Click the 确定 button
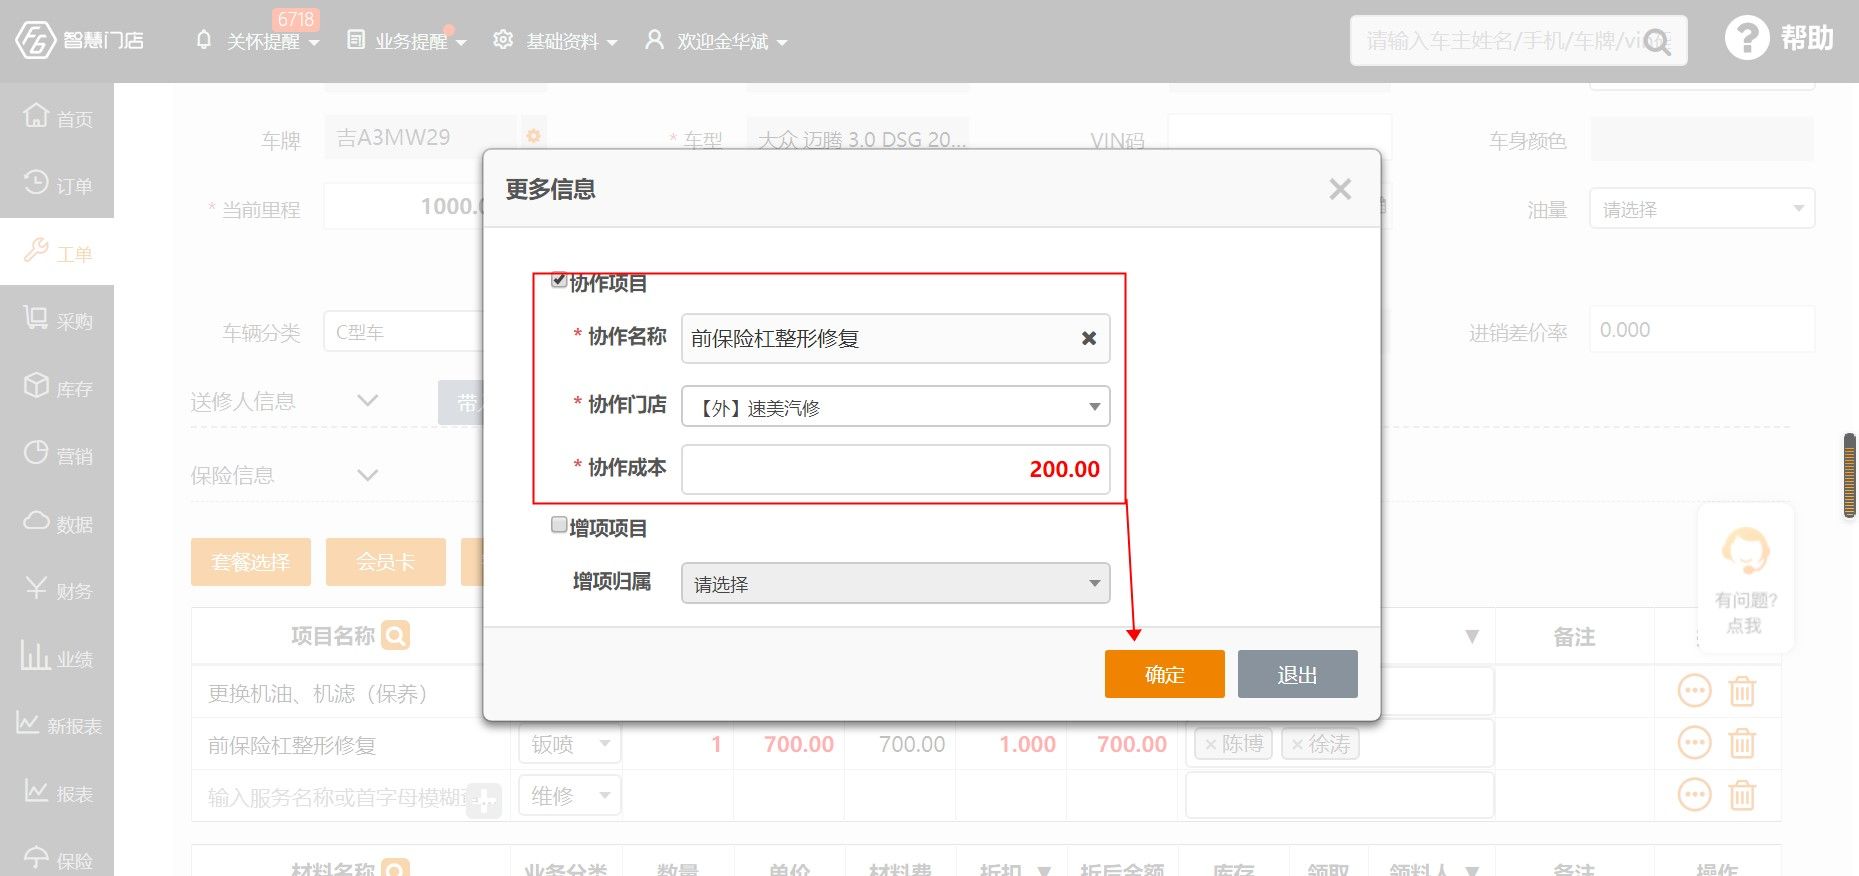The width and height of the screenshot is (1859, 876). [1164, 674]
